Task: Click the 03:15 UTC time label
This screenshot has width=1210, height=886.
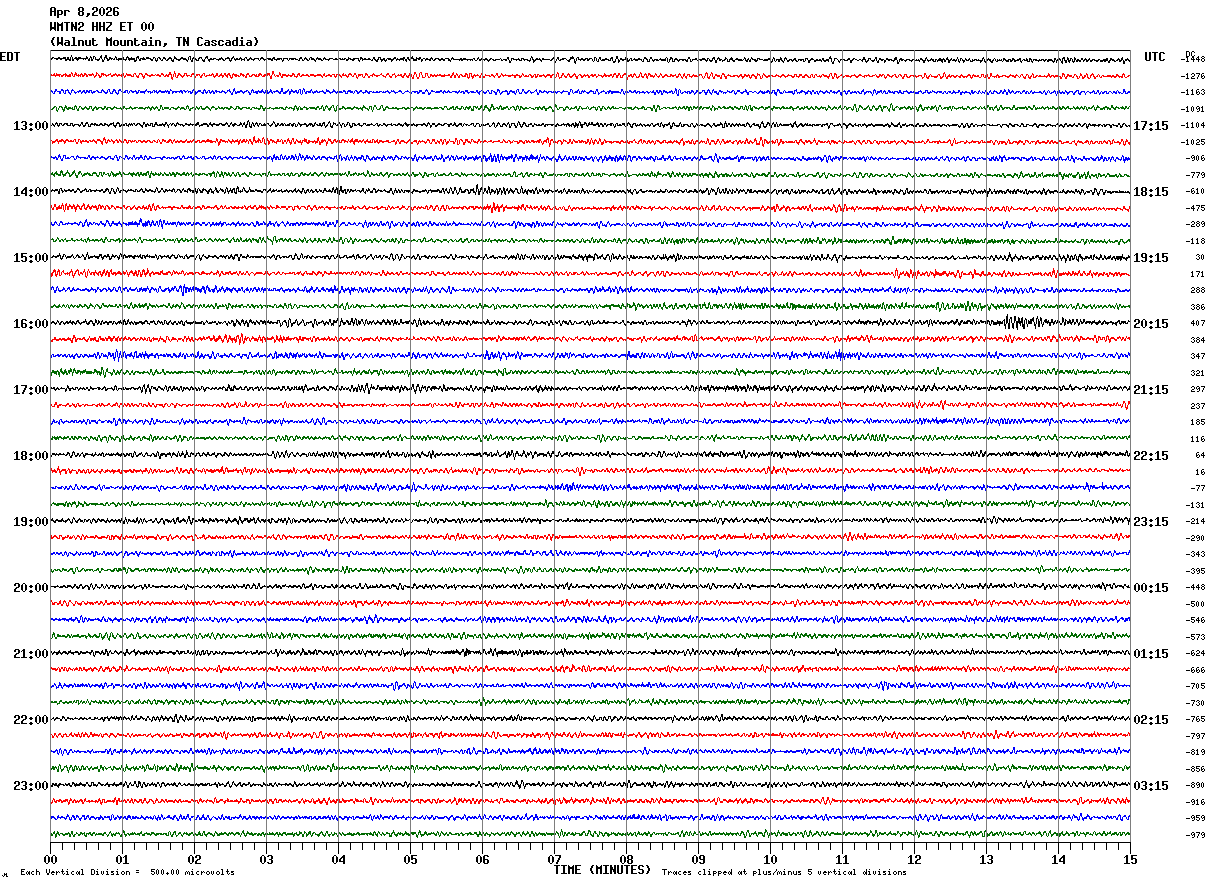Action: (x=1151, y=785)
